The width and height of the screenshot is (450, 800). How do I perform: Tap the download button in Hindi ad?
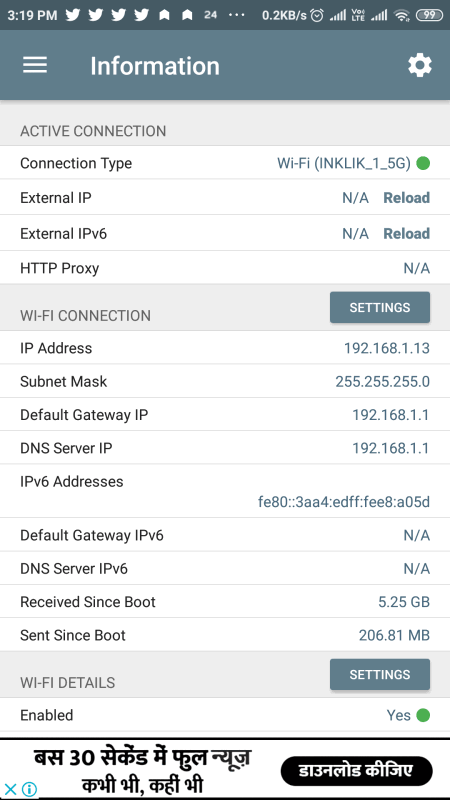357,770
